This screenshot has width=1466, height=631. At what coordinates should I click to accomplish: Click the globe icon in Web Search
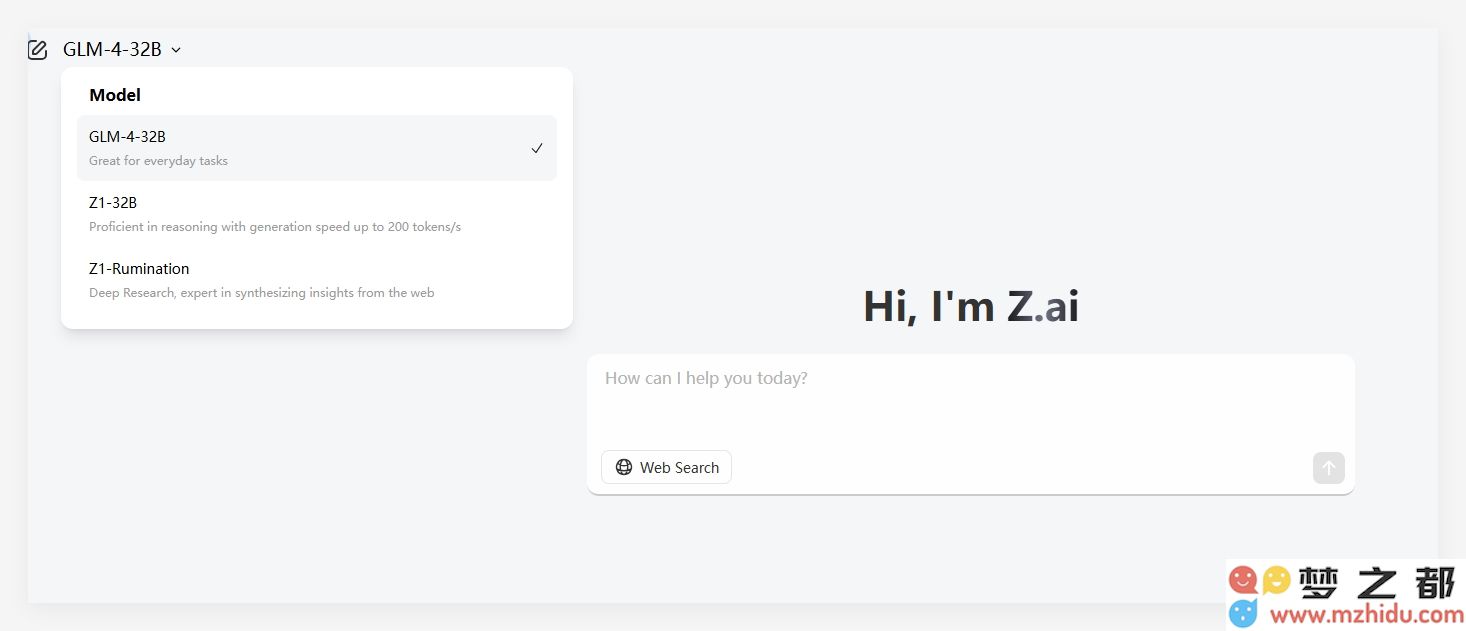point(624,467)
